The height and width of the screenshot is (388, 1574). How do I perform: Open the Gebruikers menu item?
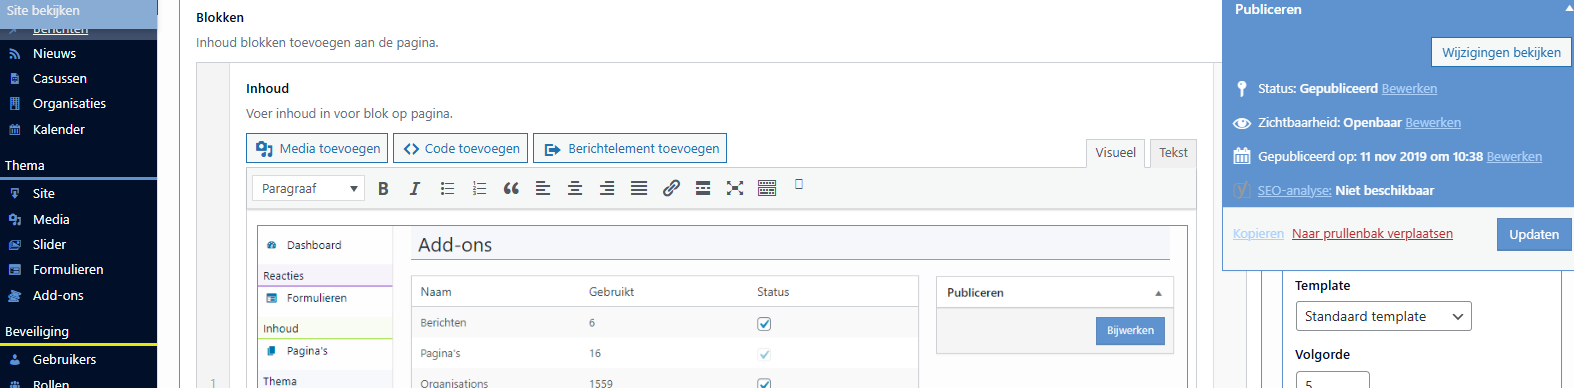64,360
